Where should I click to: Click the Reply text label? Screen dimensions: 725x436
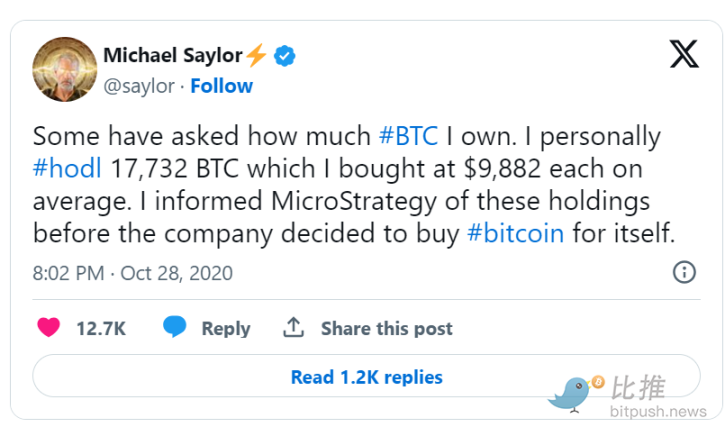[x=225, y=328]
